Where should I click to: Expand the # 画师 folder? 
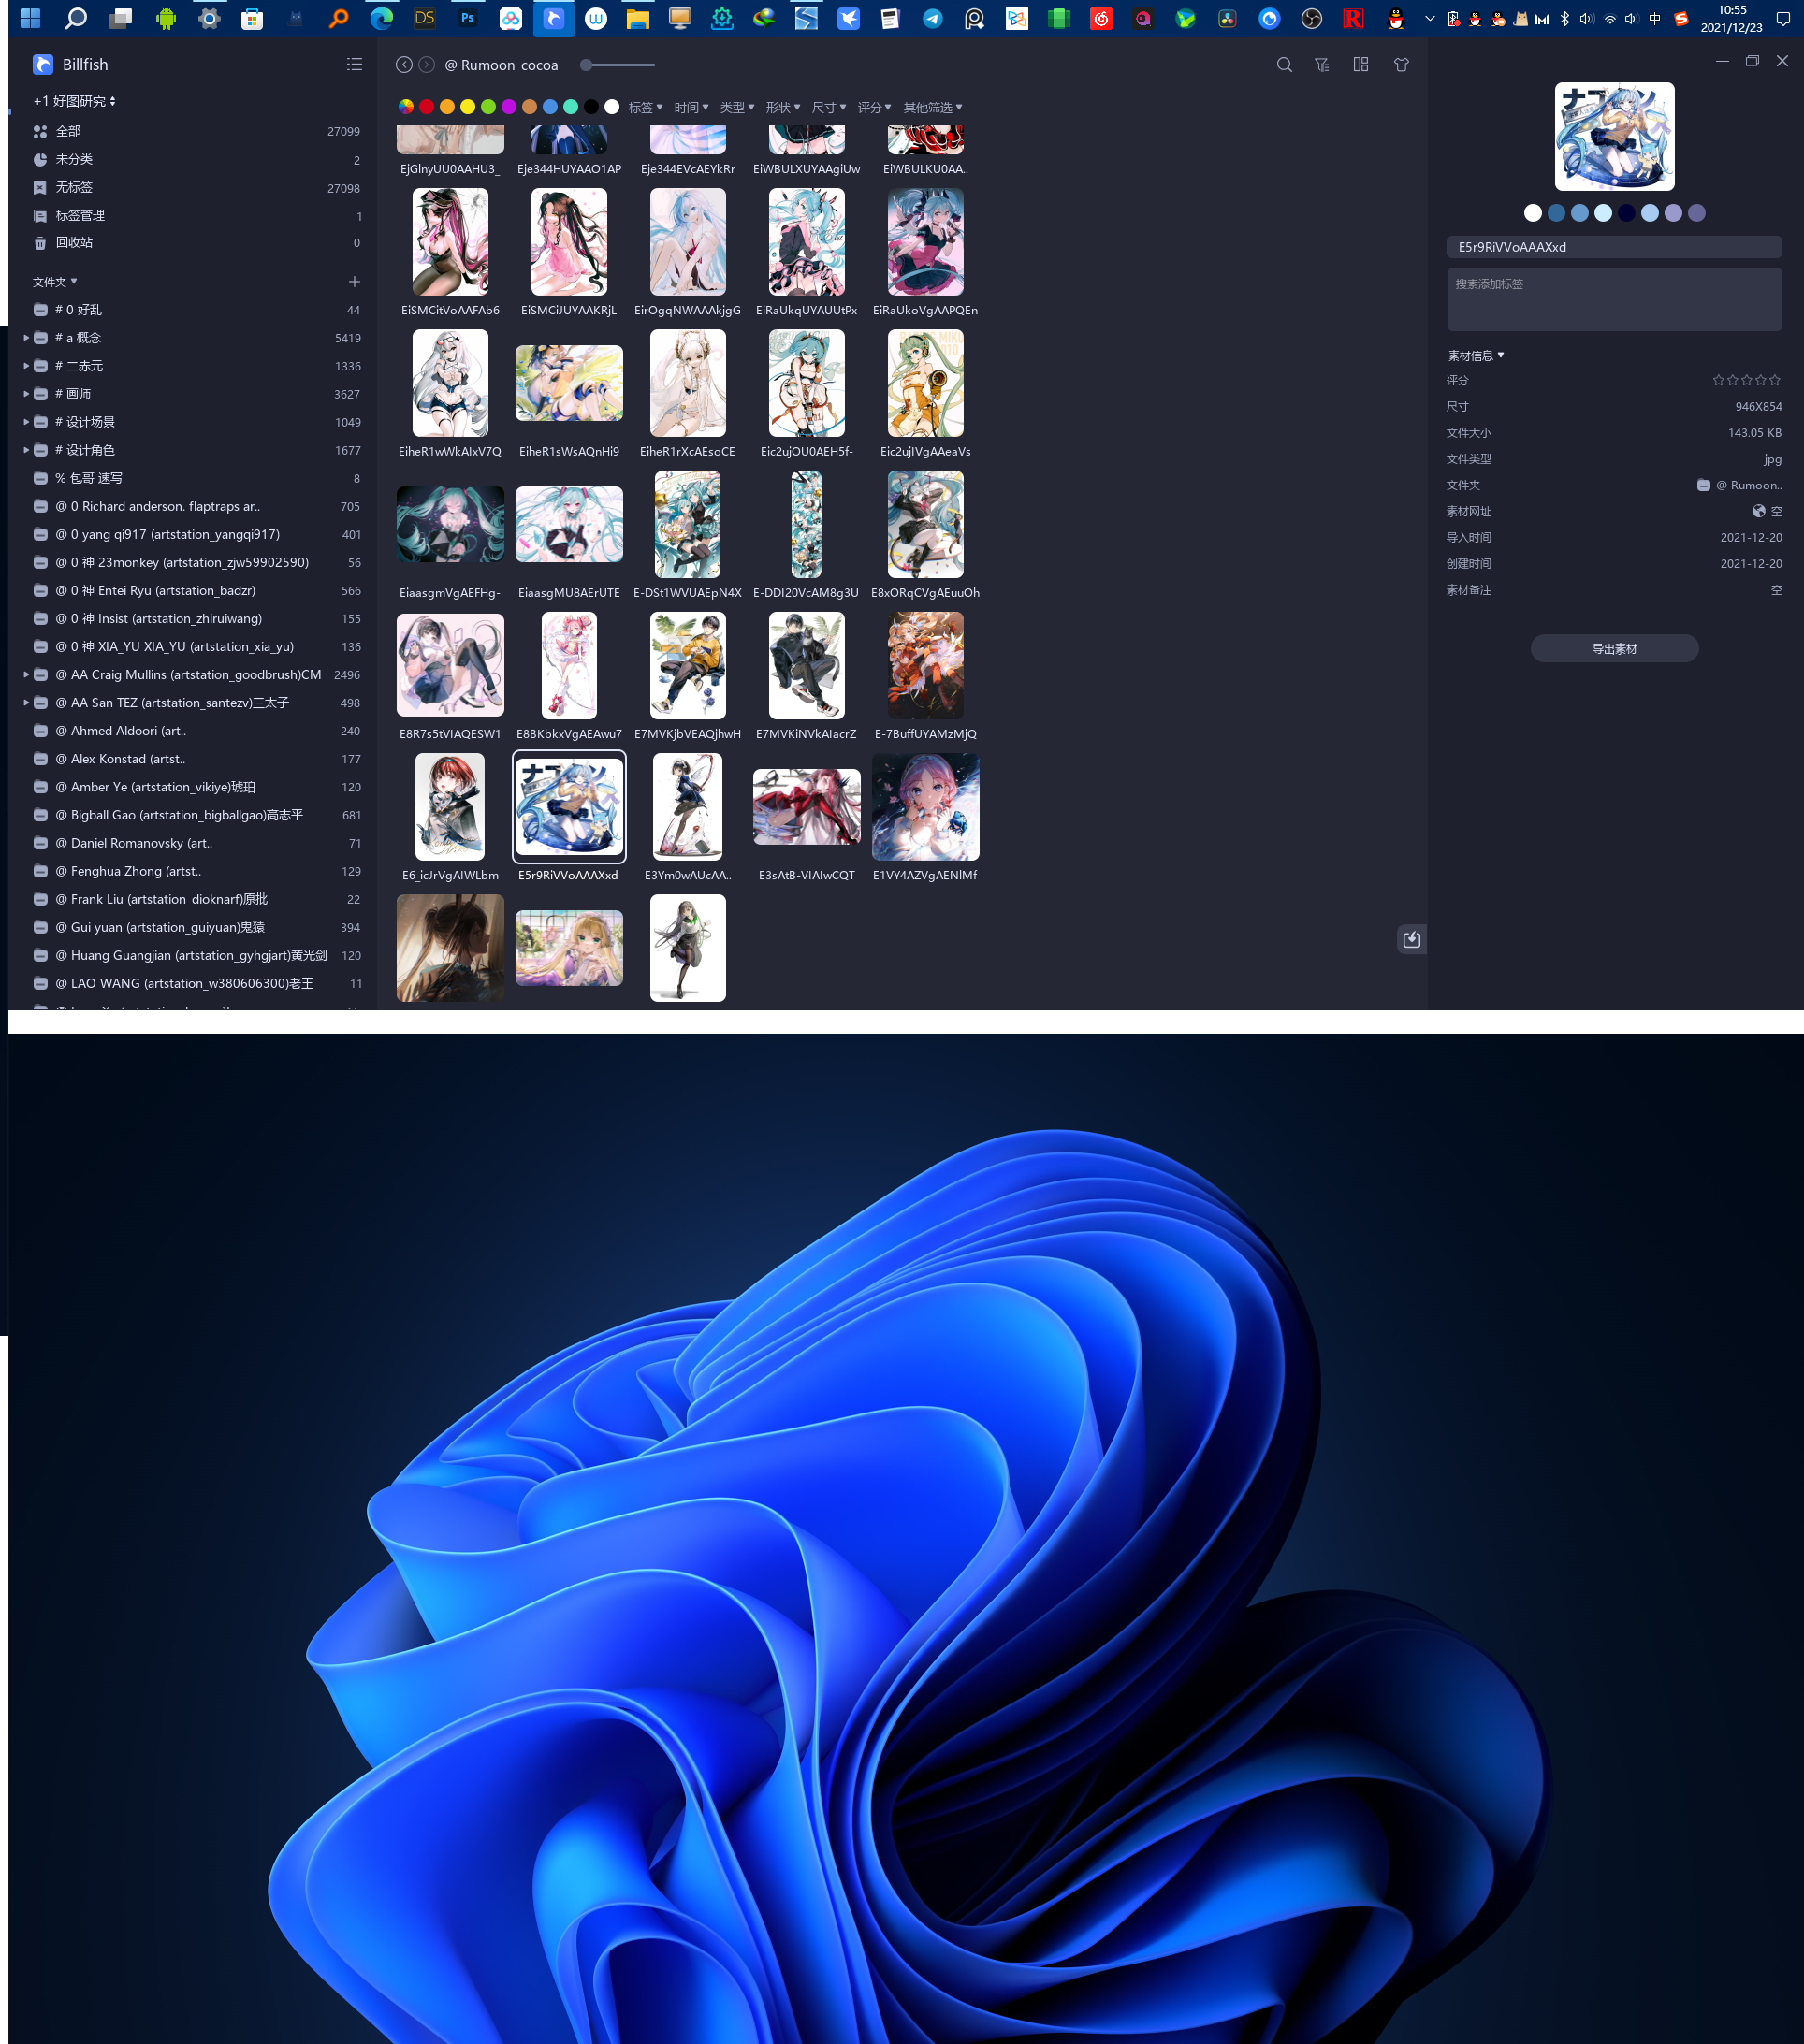pos(26,394)
